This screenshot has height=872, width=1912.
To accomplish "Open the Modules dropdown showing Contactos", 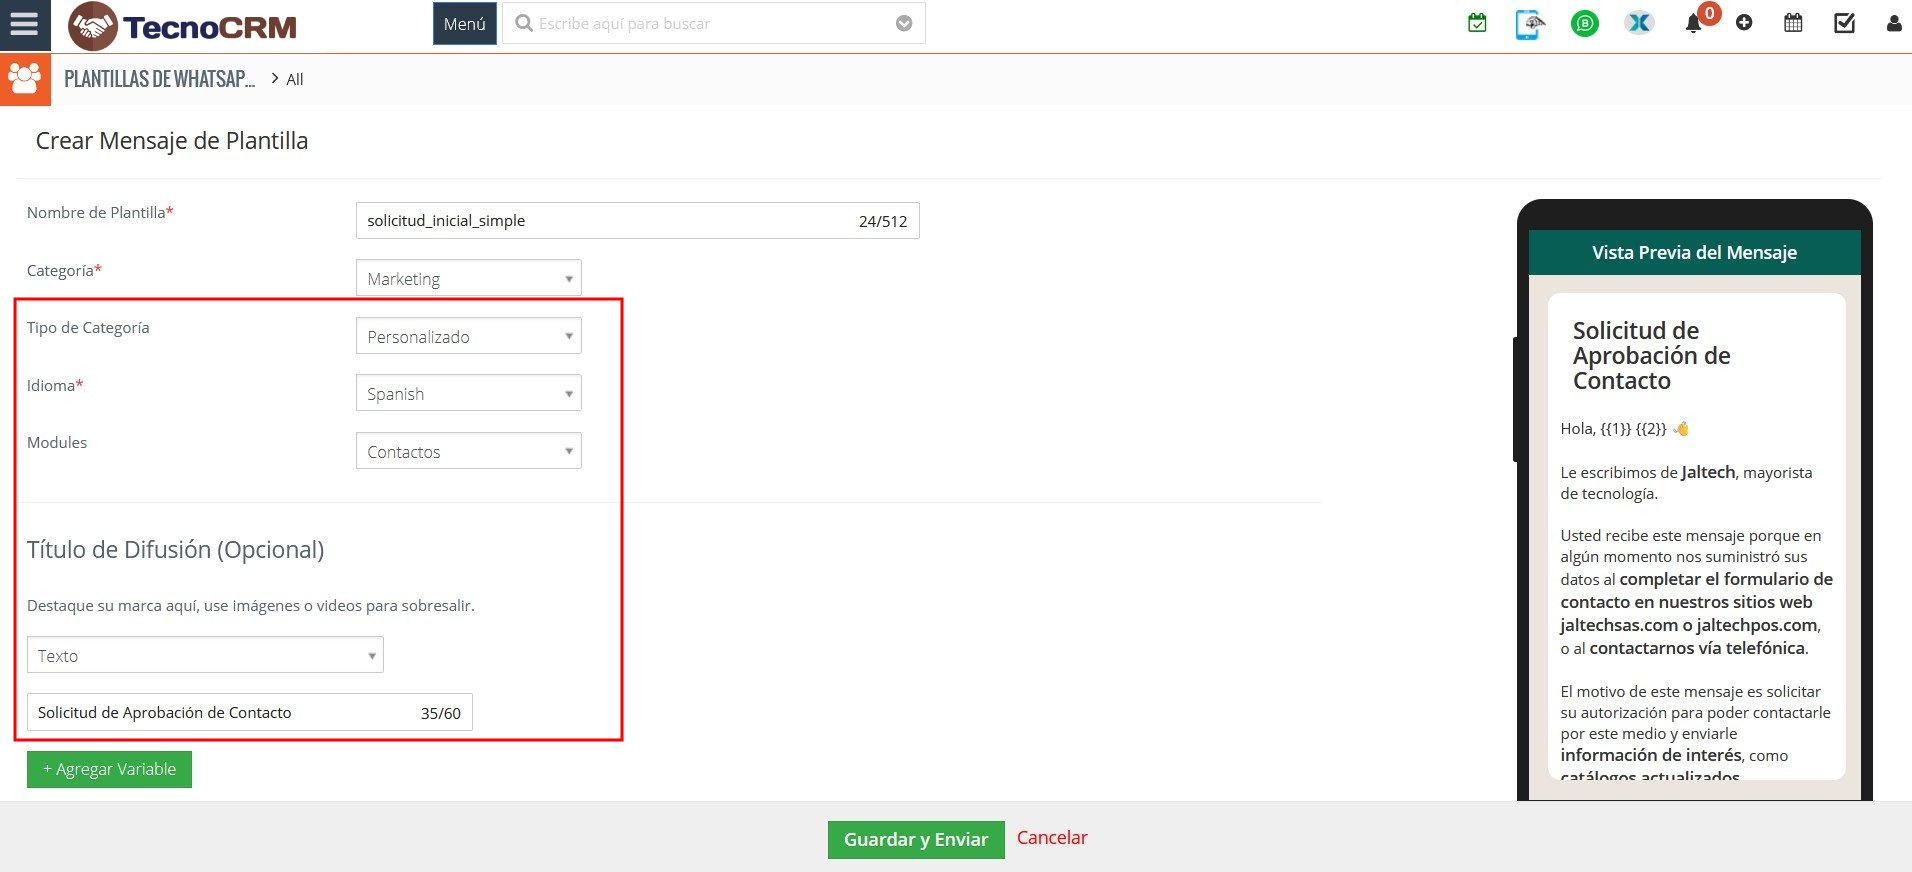I will tap(468, 451).
